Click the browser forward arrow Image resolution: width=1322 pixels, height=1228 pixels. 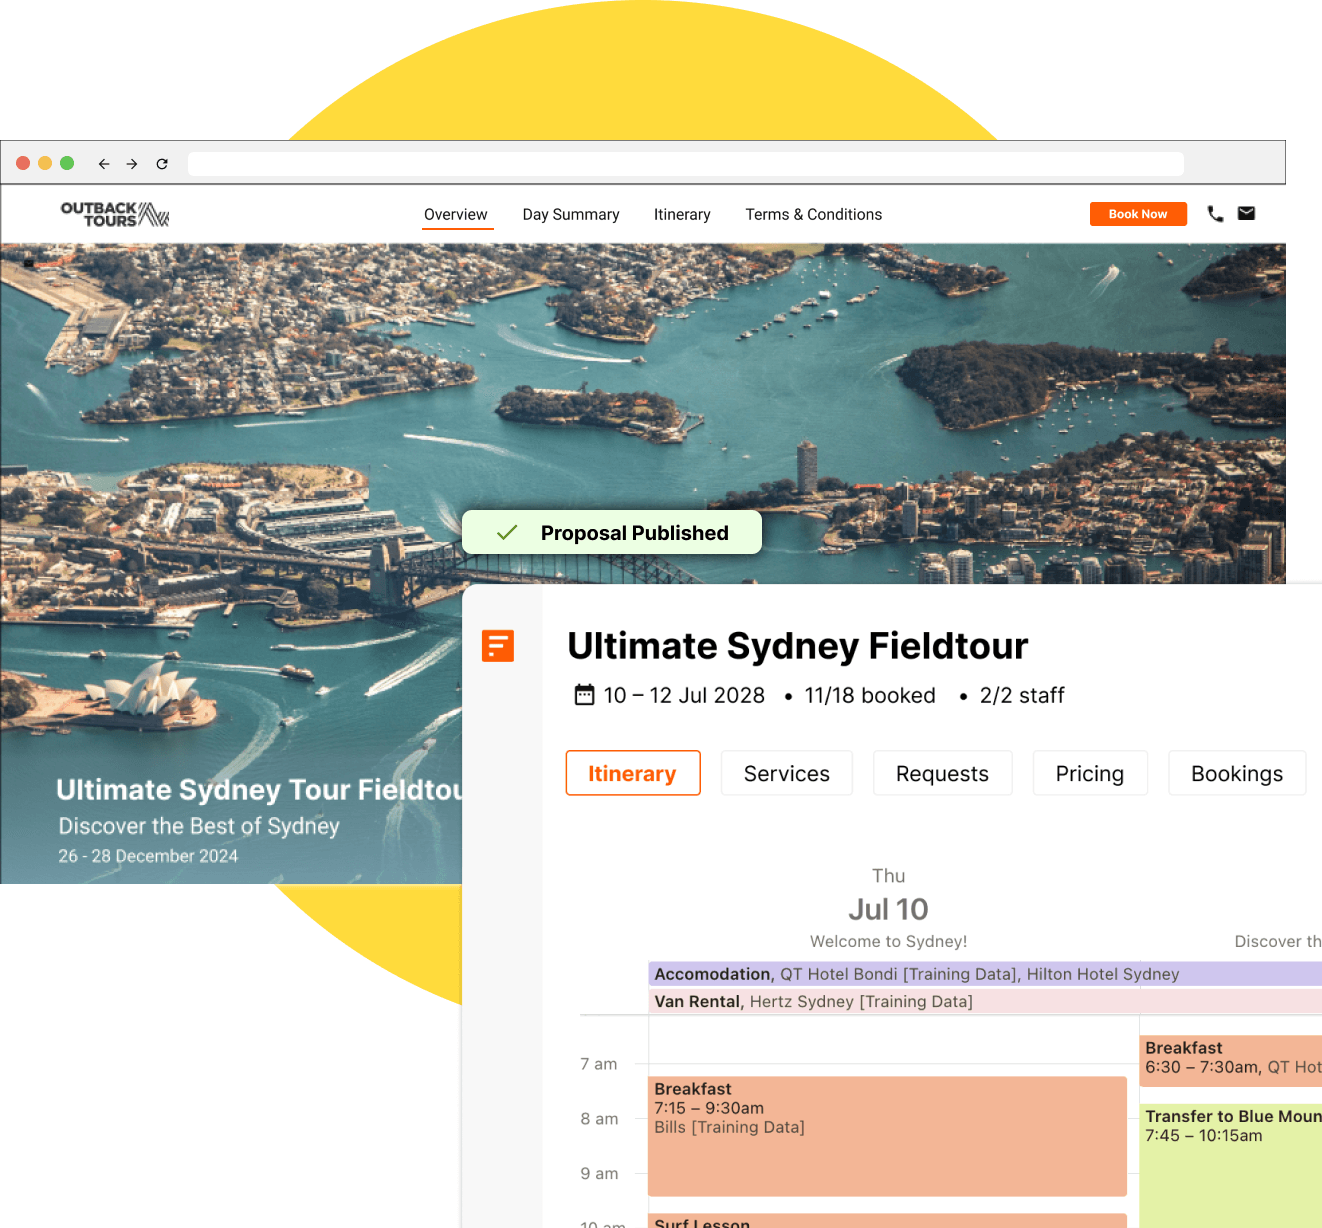[132, 163]
